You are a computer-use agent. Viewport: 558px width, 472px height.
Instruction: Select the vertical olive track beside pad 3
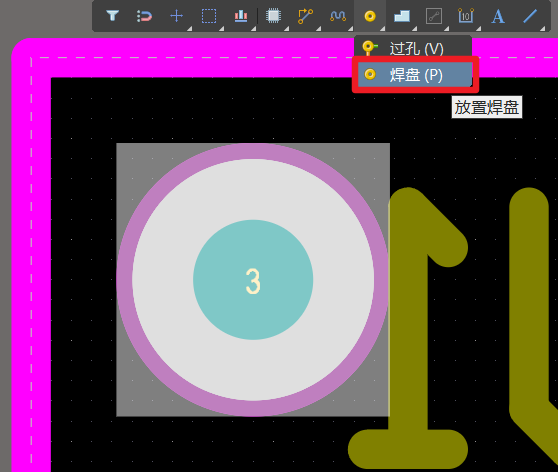click(408, 320)
